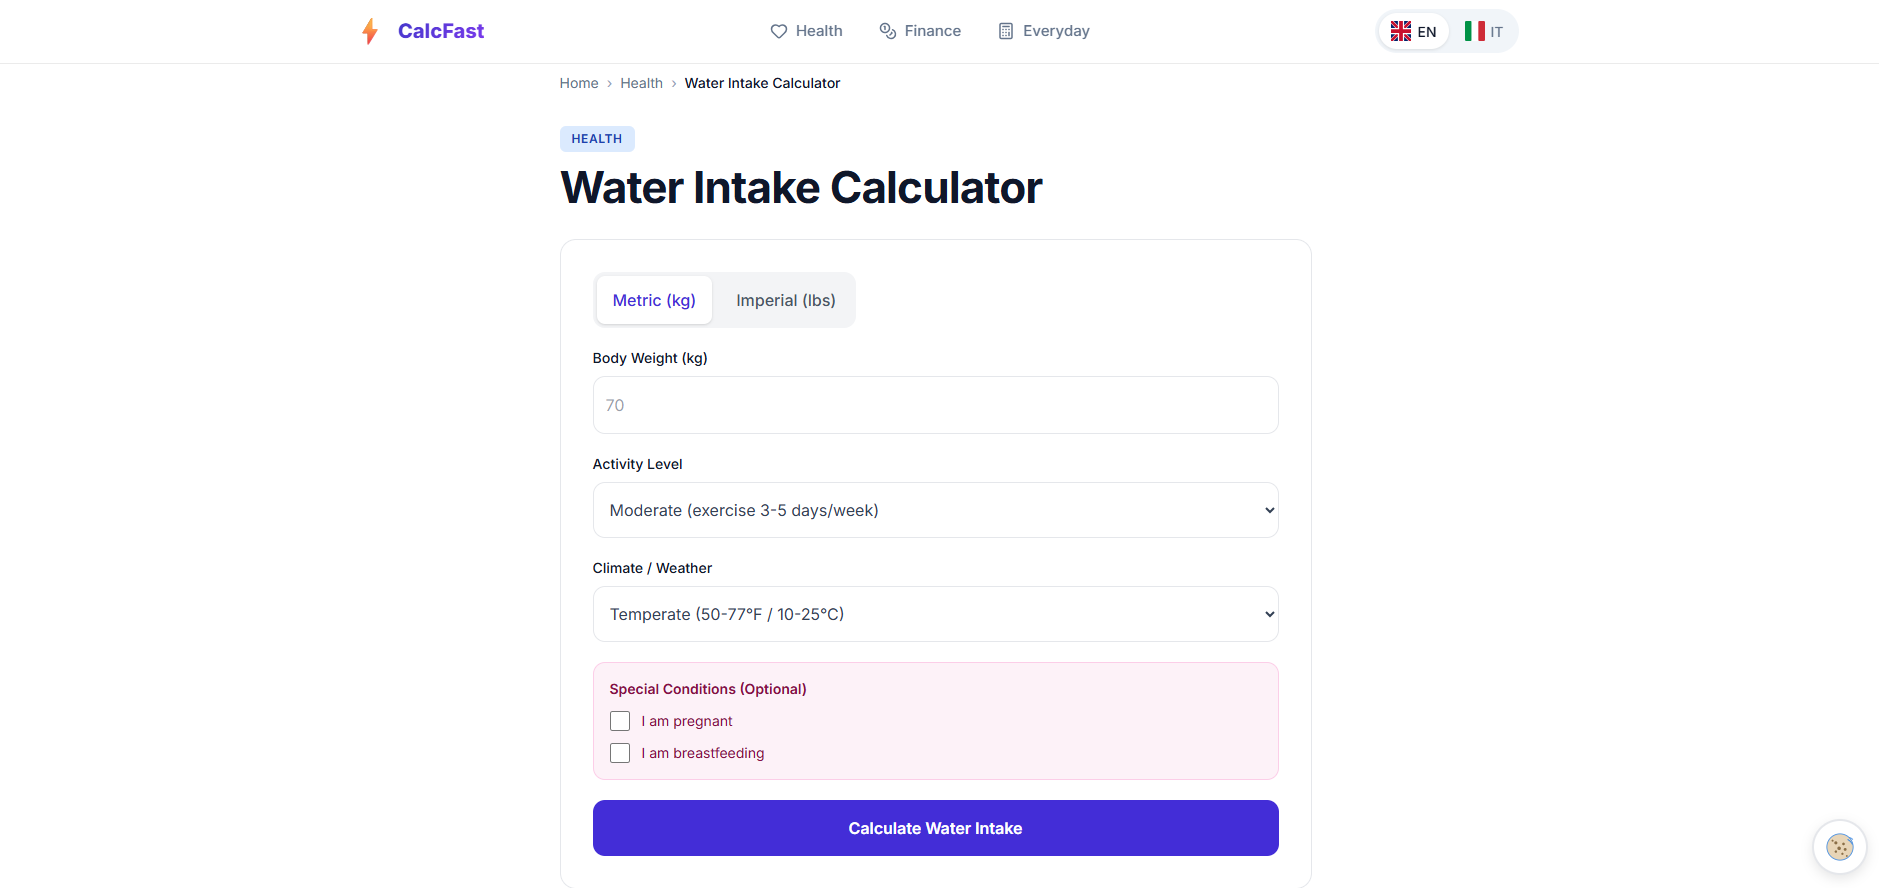Image resolution: width=1879 pixels, height=888 pixels.
Task: Open the Finance navigation menu
Action: point(932,31)
